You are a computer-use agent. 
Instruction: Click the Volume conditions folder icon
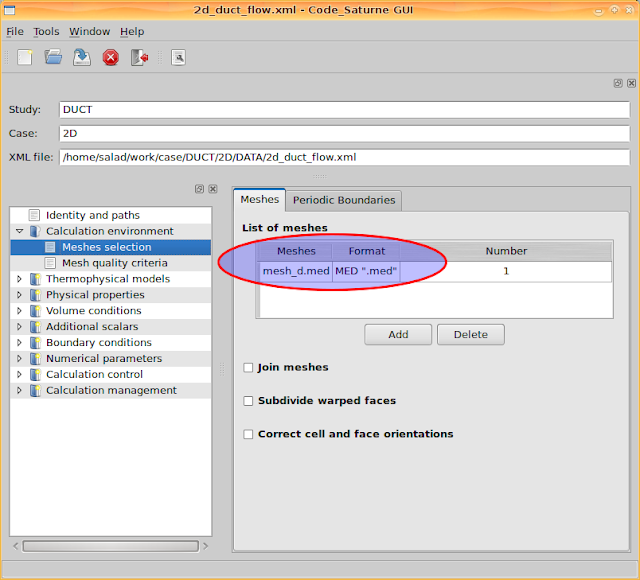[x=36, y=311]
